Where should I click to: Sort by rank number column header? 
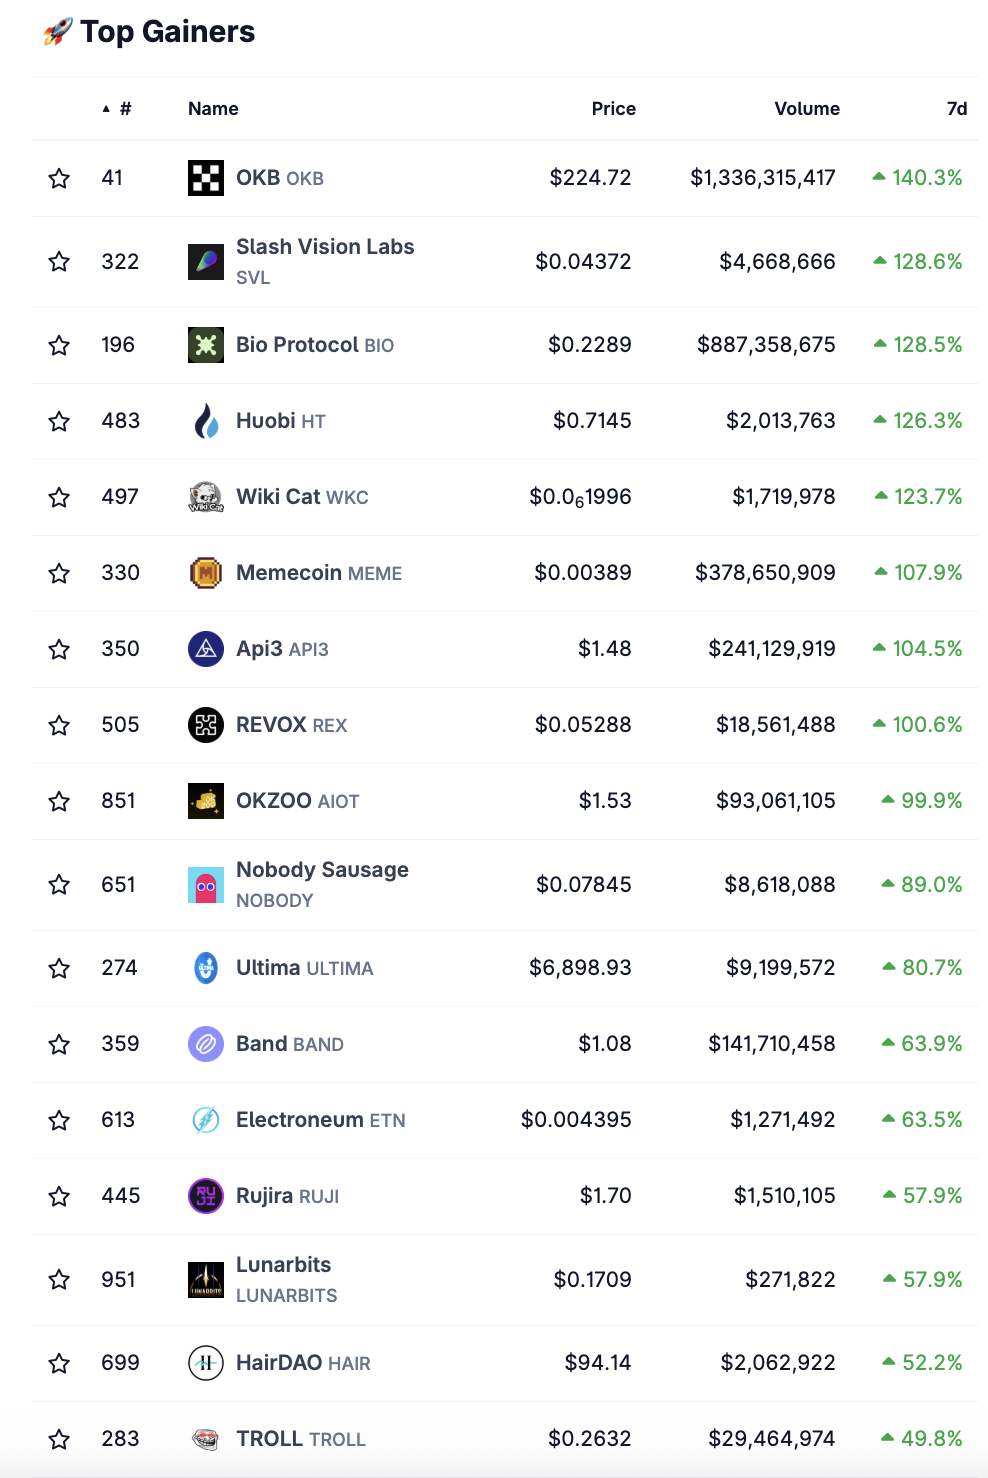click(124, 108)
